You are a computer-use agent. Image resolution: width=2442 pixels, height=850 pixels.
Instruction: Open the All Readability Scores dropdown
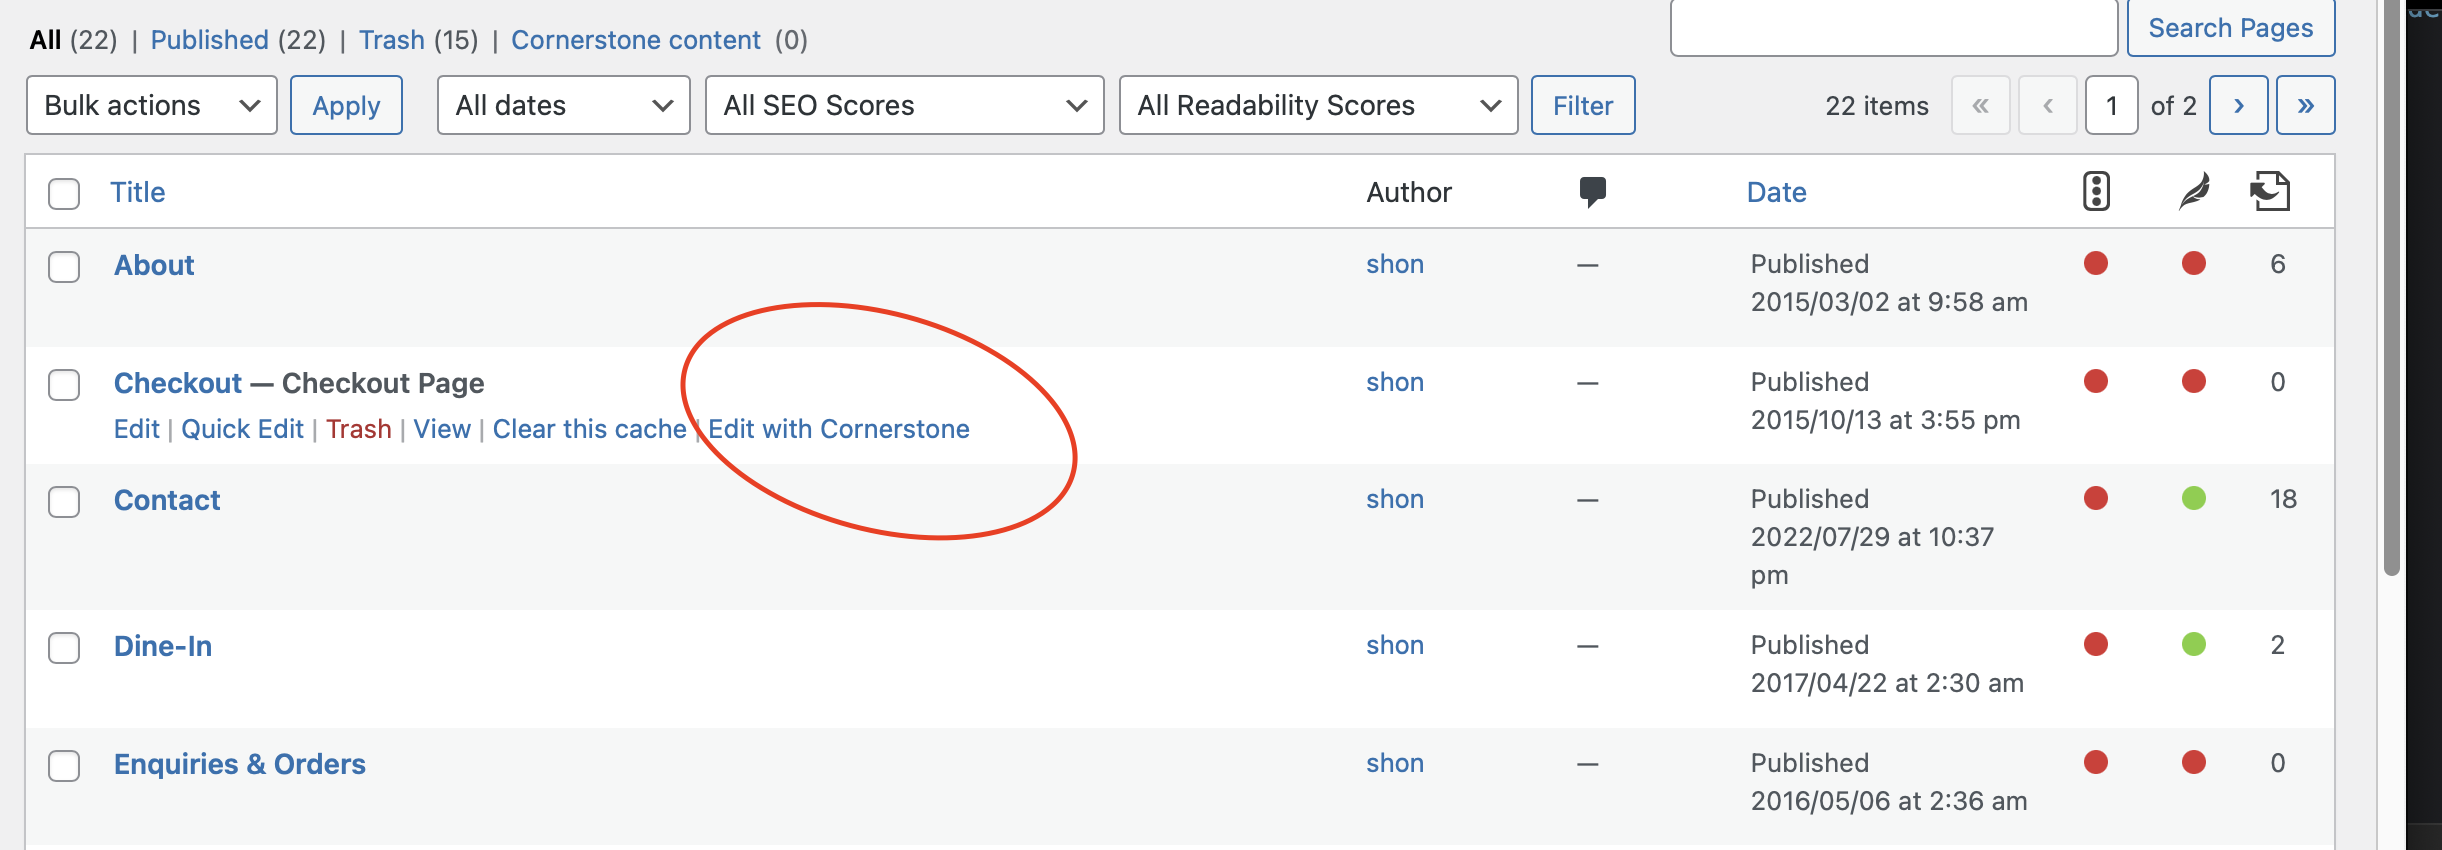pos(1318,105)
